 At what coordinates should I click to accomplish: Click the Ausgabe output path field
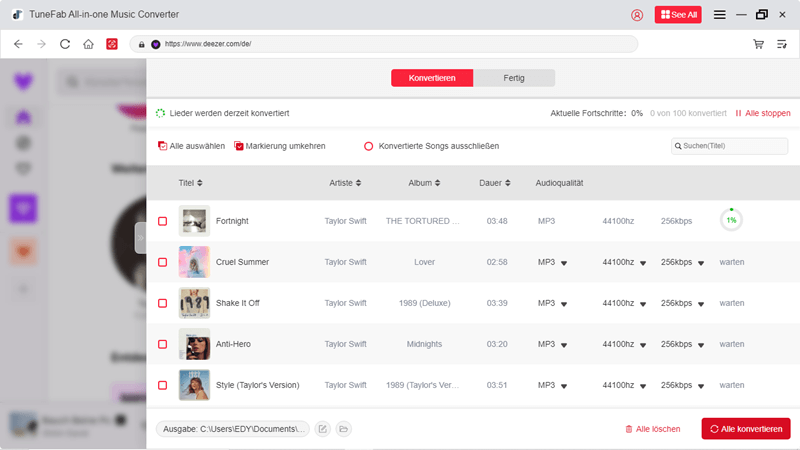233,429
